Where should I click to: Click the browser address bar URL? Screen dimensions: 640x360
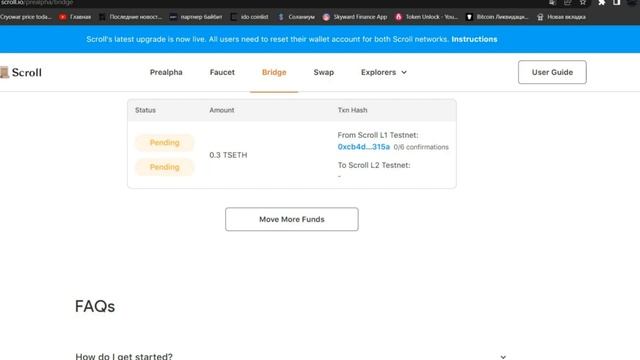[x=37, y=2]
